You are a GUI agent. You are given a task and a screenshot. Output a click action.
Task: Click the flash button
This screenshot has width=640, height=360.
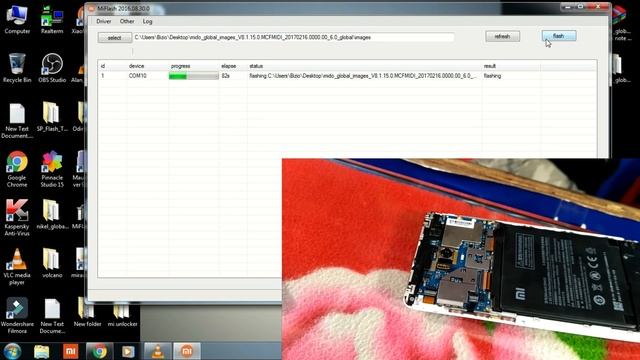559,36
